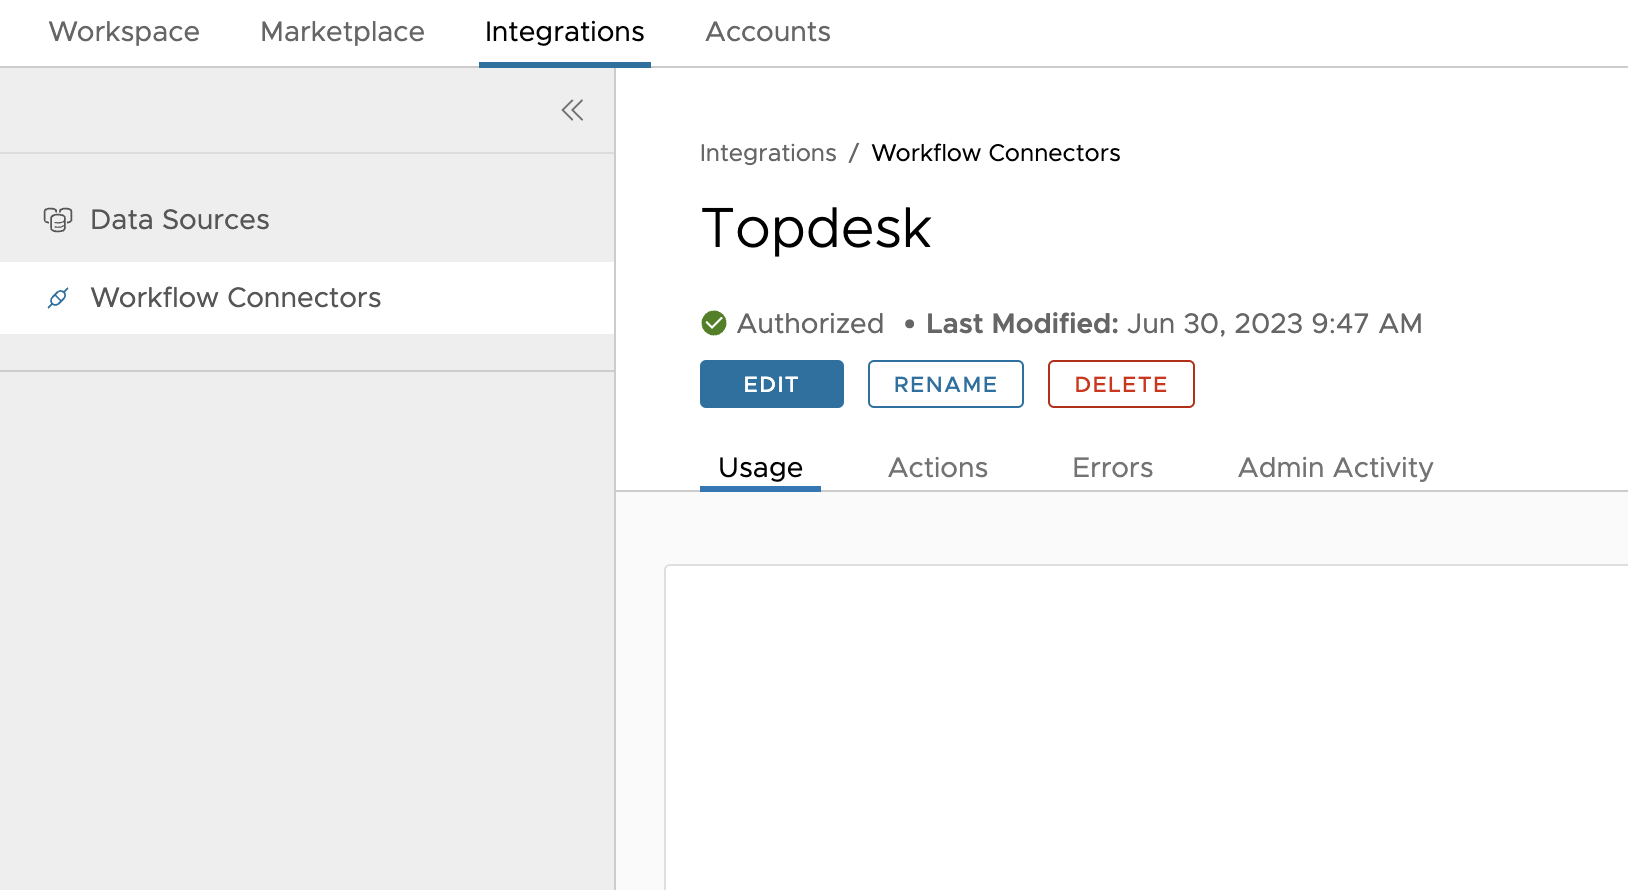View the Errors tab

1112,468
